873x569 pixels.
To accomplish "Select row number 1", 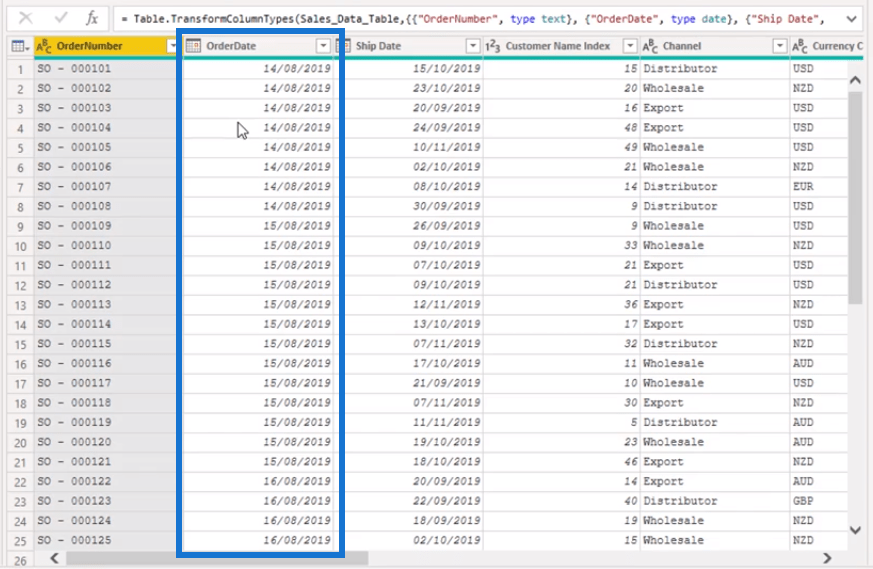I will 21,69.
